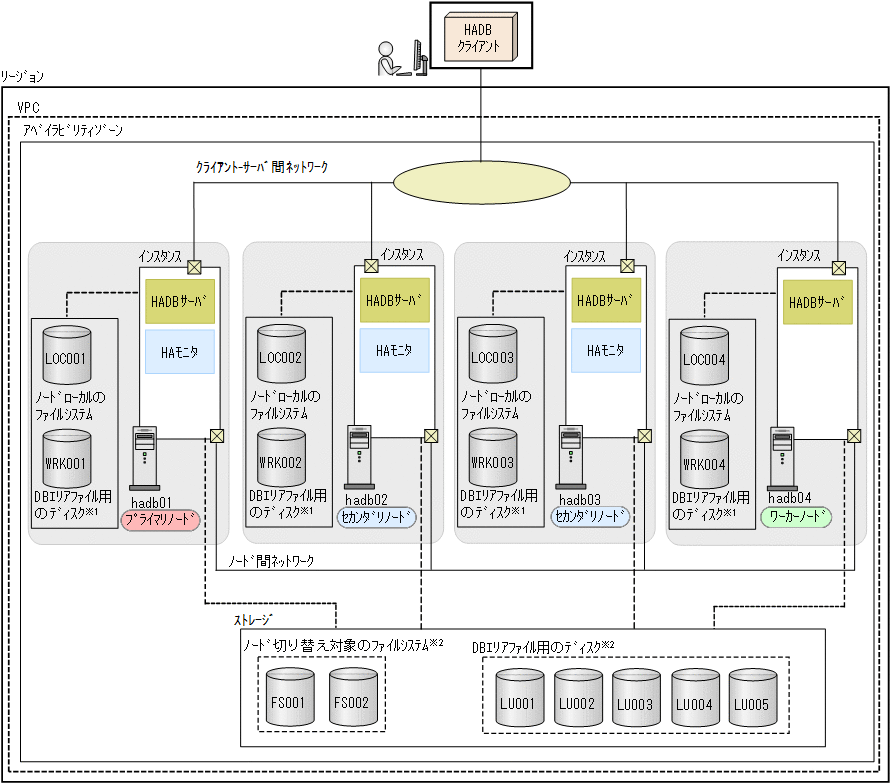Click the yellow client-server network ellipse
The width and height of the screenshot is (891, 784).
[481, 181]
